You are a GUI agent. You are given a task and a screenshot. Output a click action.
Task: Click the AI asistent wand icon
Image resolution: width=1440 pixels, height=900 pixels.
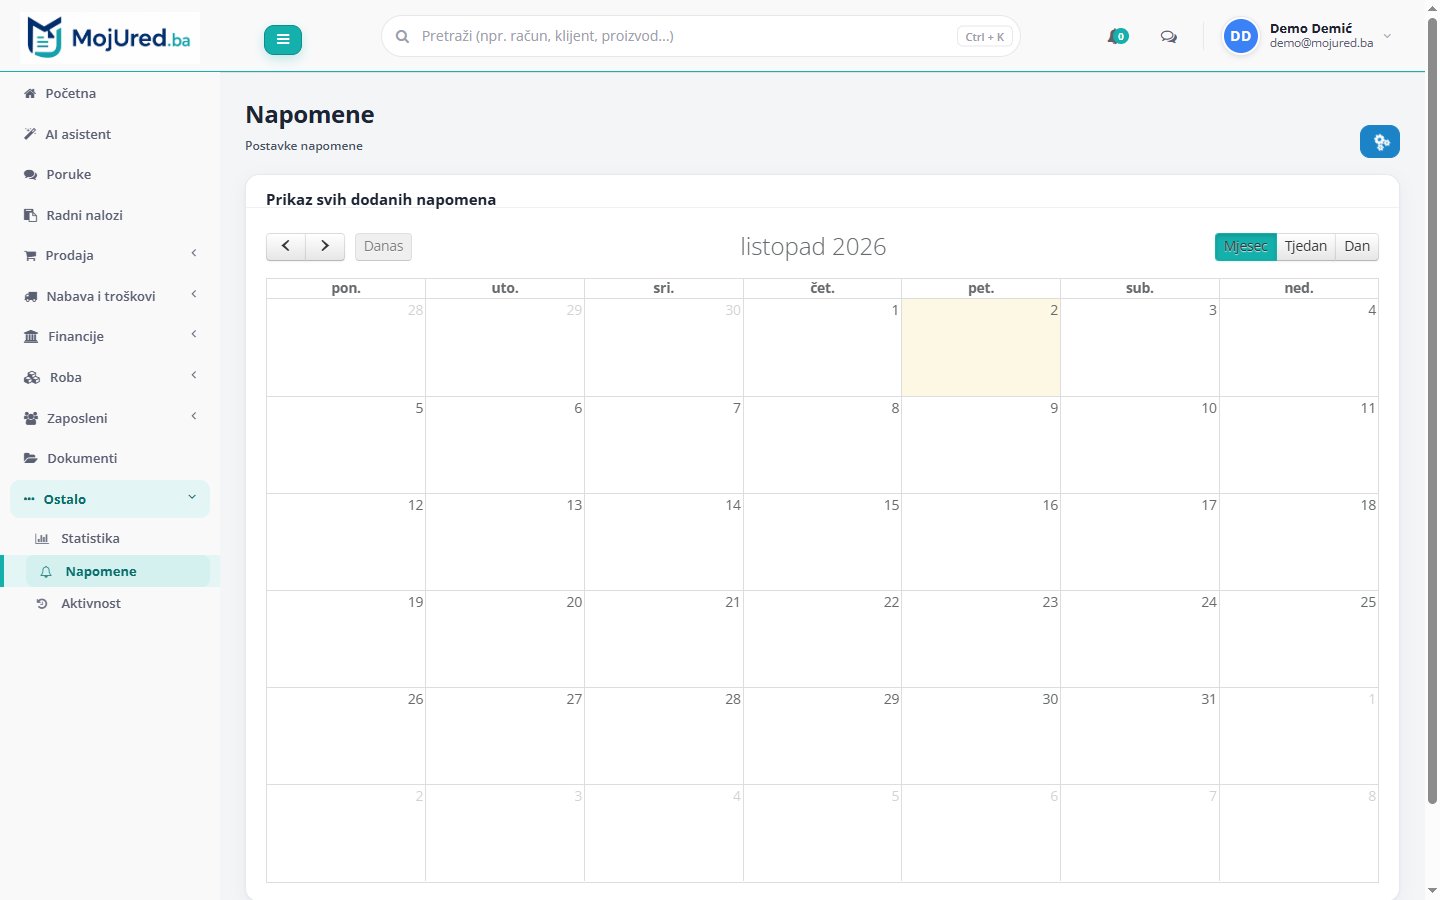30,134
